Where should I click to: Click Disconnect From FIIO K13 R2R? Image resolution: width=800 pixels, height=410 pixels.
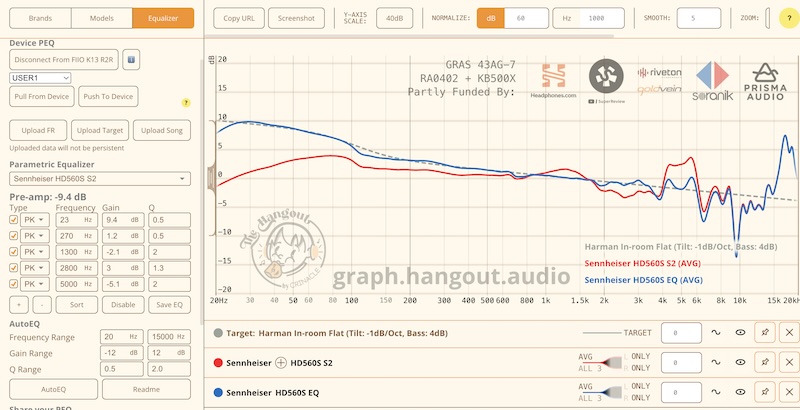tap(64, 60)
